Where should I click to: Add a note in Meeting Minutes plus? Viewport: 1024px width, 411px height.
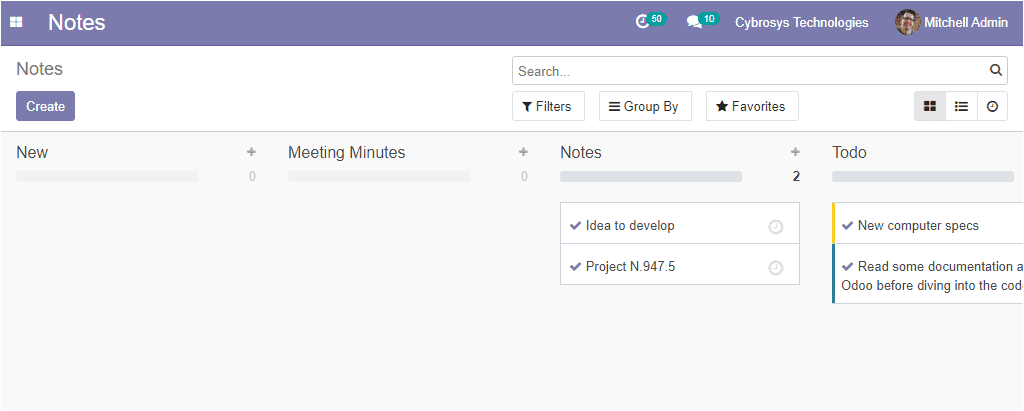523,152
